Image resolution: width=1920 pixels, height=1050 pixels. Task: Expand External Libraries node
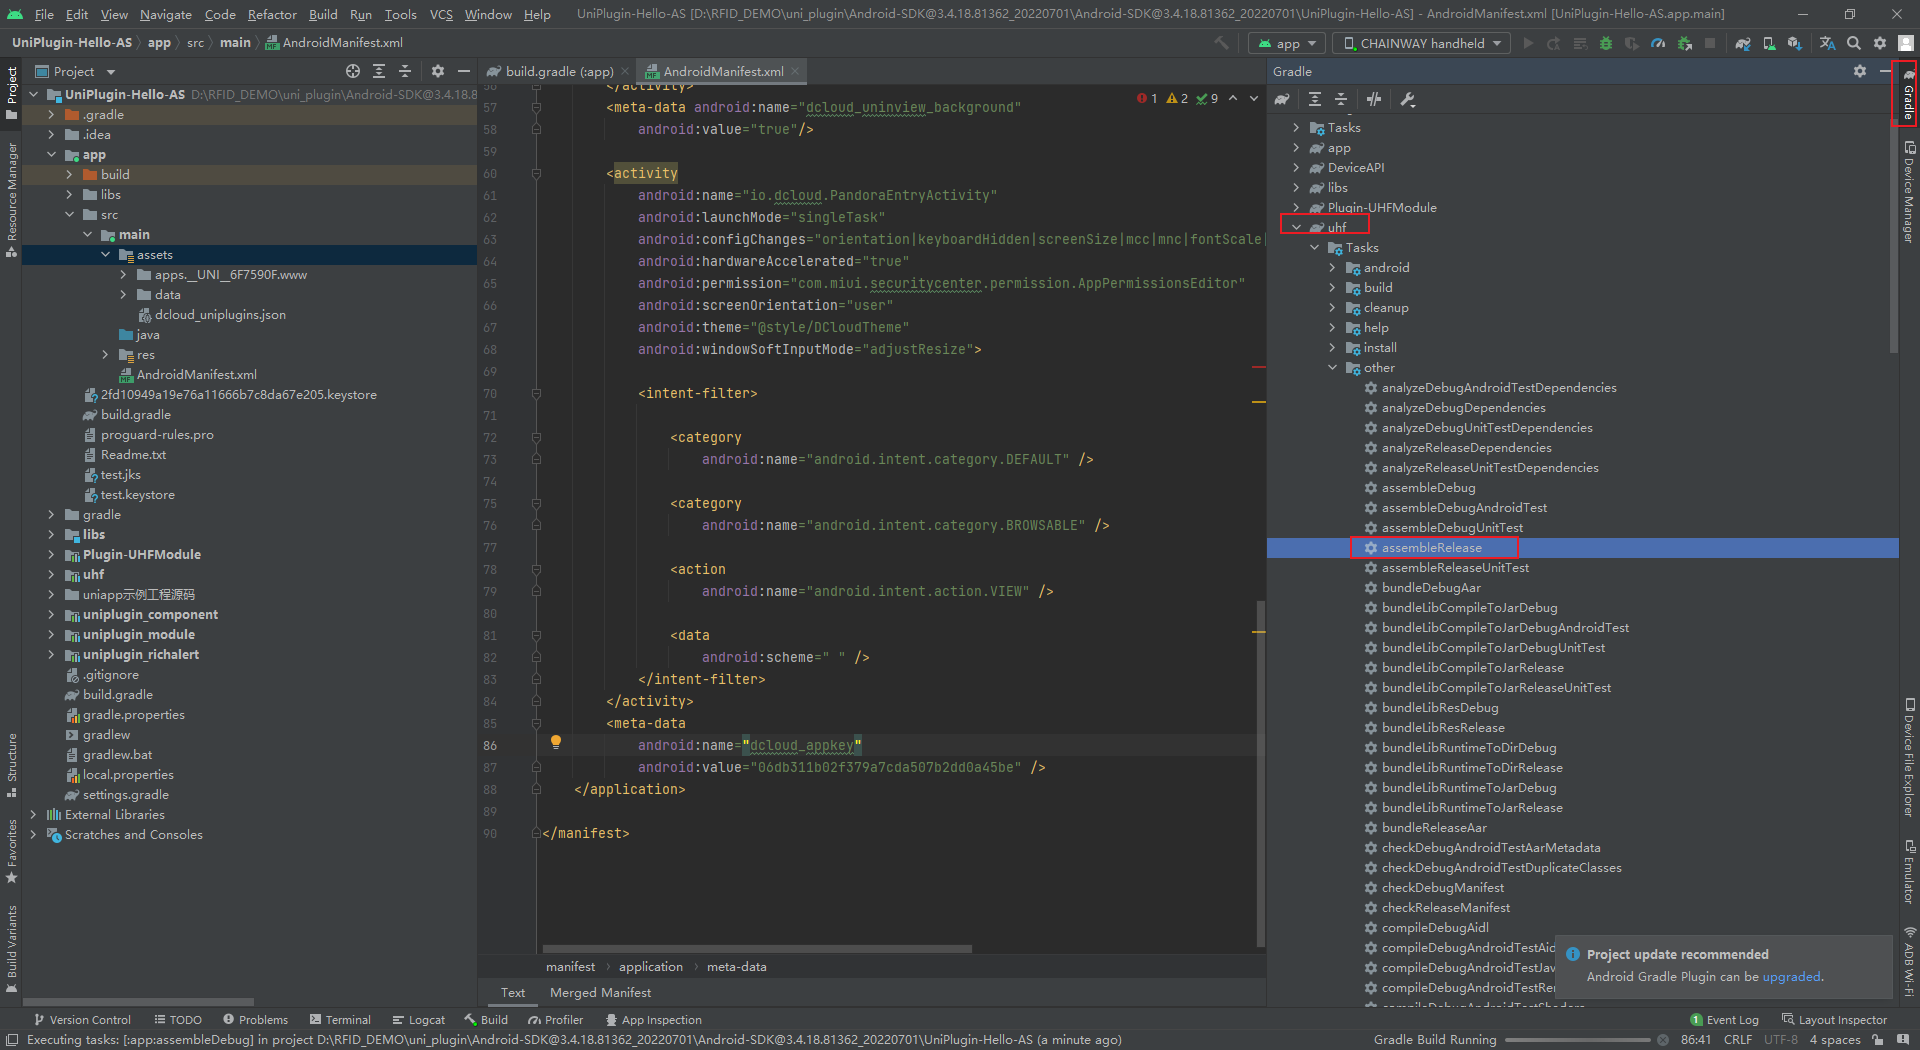click(x=34, y=815)
